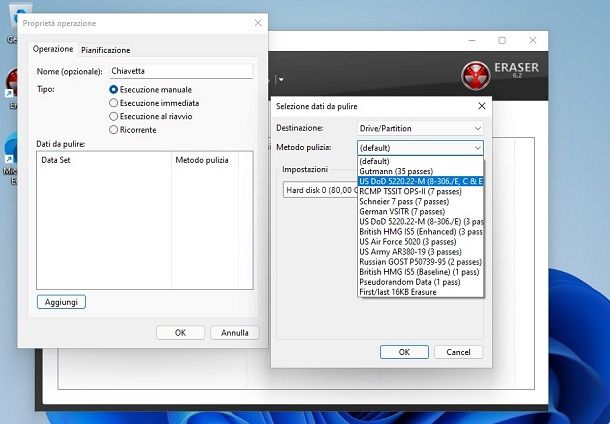Minimize the Eraser main window
The width and height of the screenshot is (610, 424).
click(472, 40)
